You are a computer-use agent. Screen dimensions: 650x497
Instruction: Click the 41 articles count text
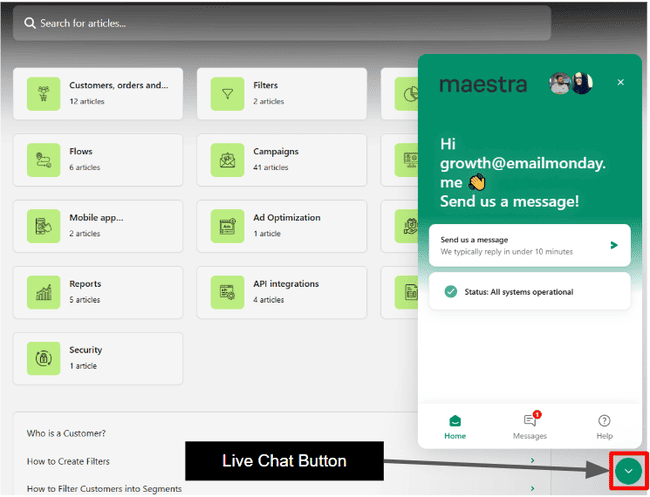coord(271,167)
